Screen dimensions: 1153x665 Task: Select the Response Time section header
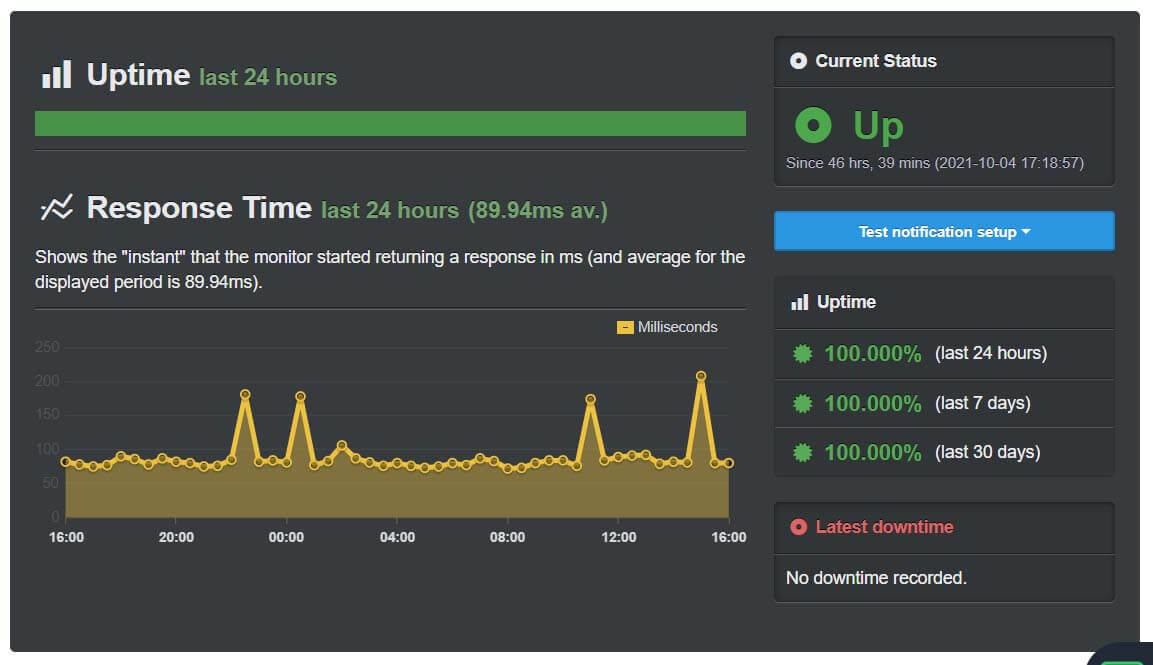(x=199, y=207)
